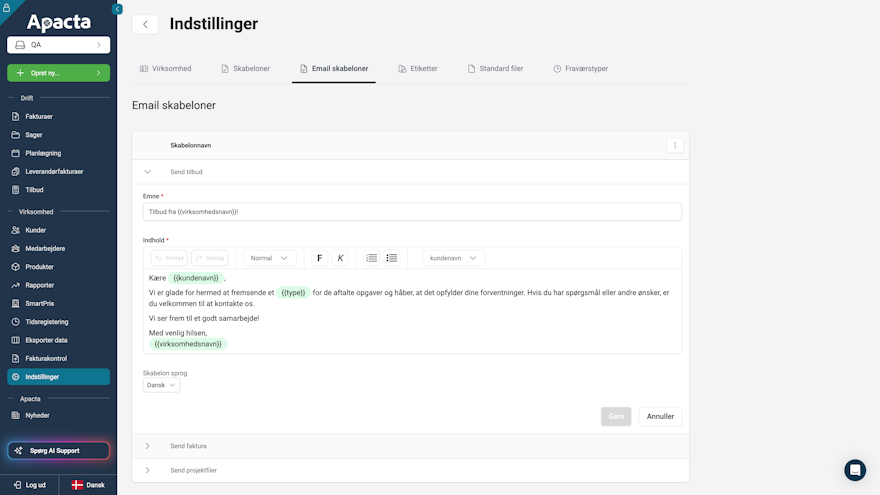Click the {{virksomhedsnavn}} tag in signature
Viewport: 880px width, 495px height.
click(x=188, y=344)
